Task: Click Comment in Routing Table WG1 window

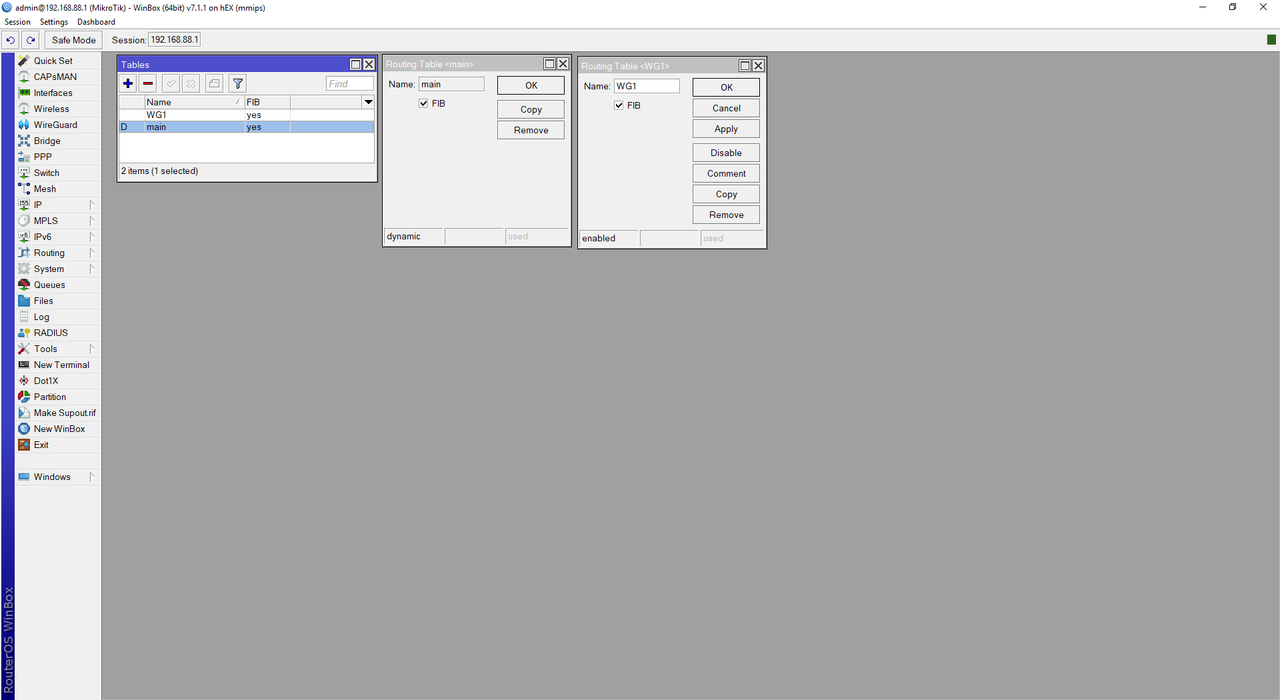Action: [726, 174]
